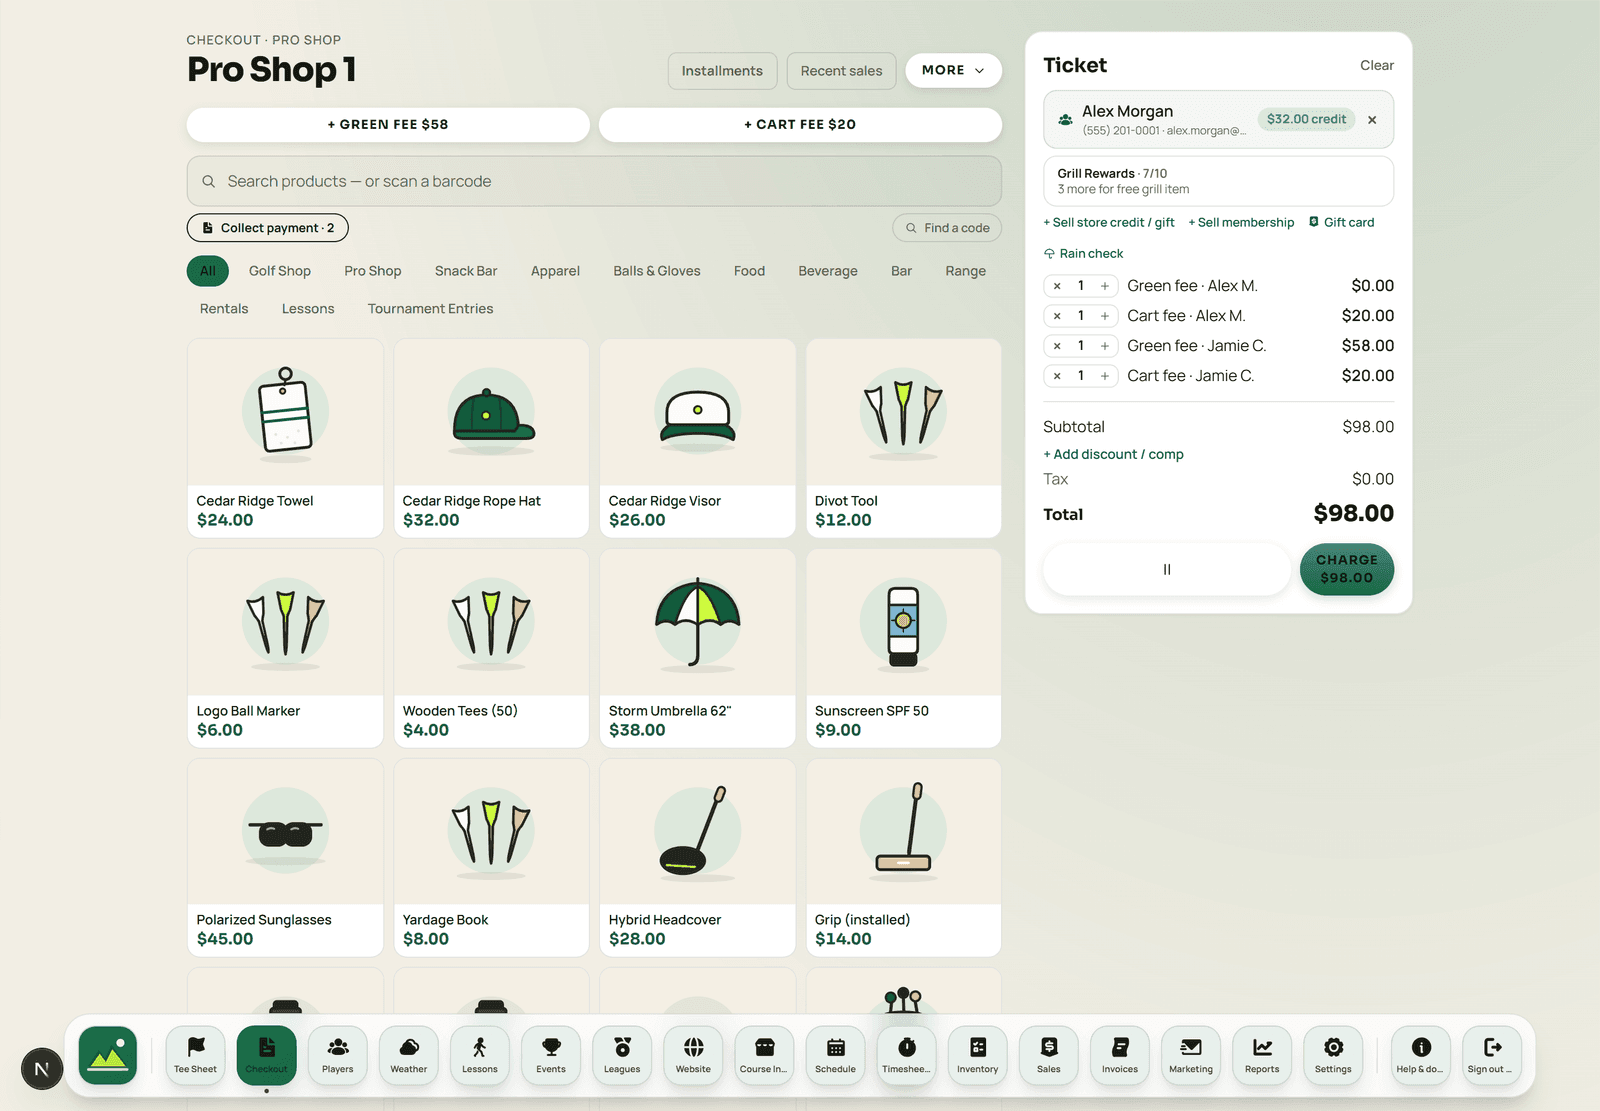Remove Green fee Alex M. line
The image size is (1600, 1111).
pos(1057,286)
